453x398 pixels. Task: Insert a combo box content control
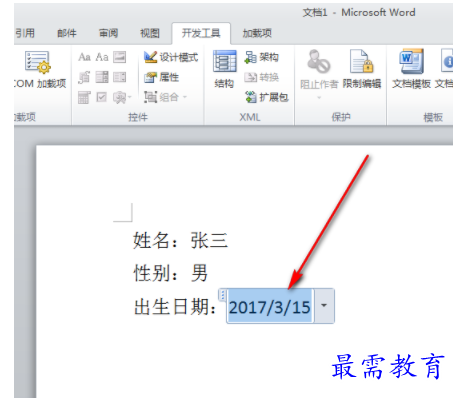pyautogui.click(x=102, y=77)
